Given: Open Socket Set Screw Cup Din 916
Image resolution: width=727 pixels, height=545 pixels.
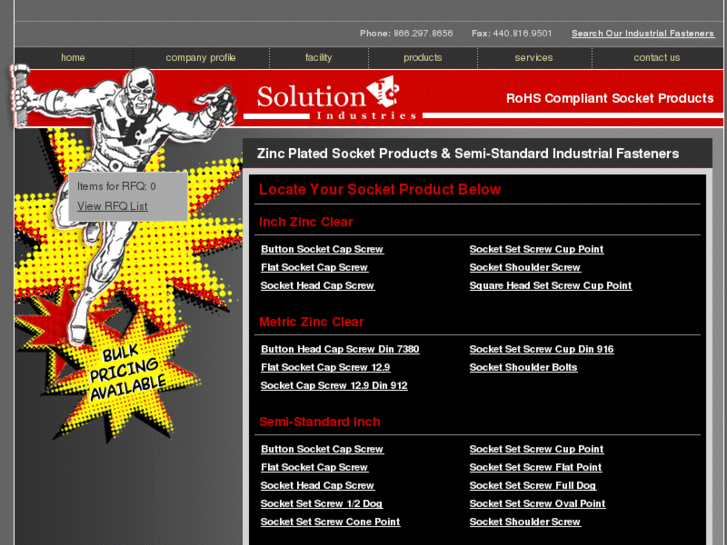Looking at the screenshot, I should (542, 349).
